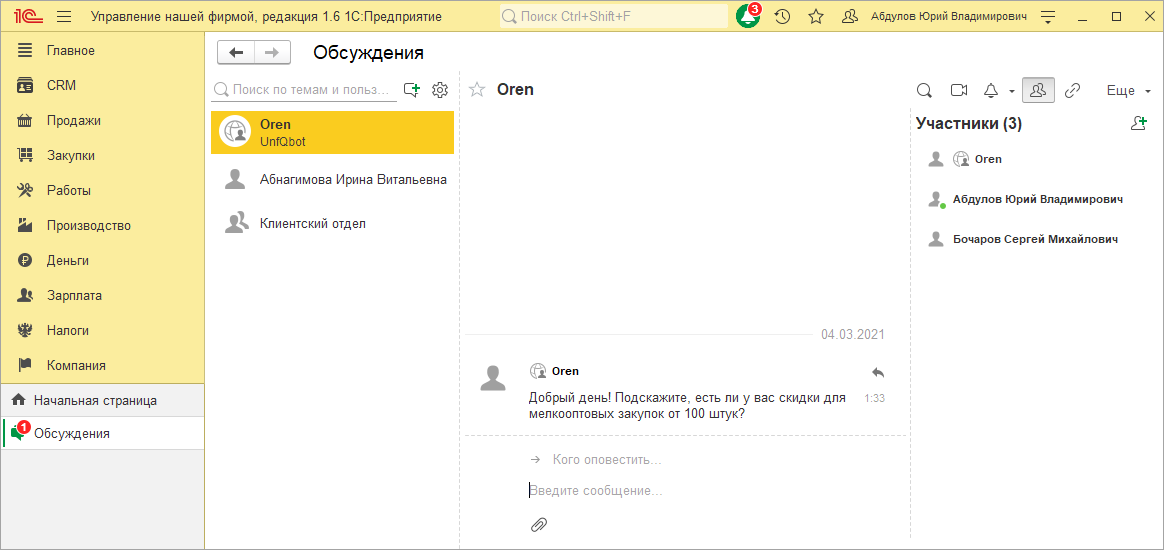The image size is (1164, 550).
Task: Open the Производство section
Action: (x=103, y=226)
